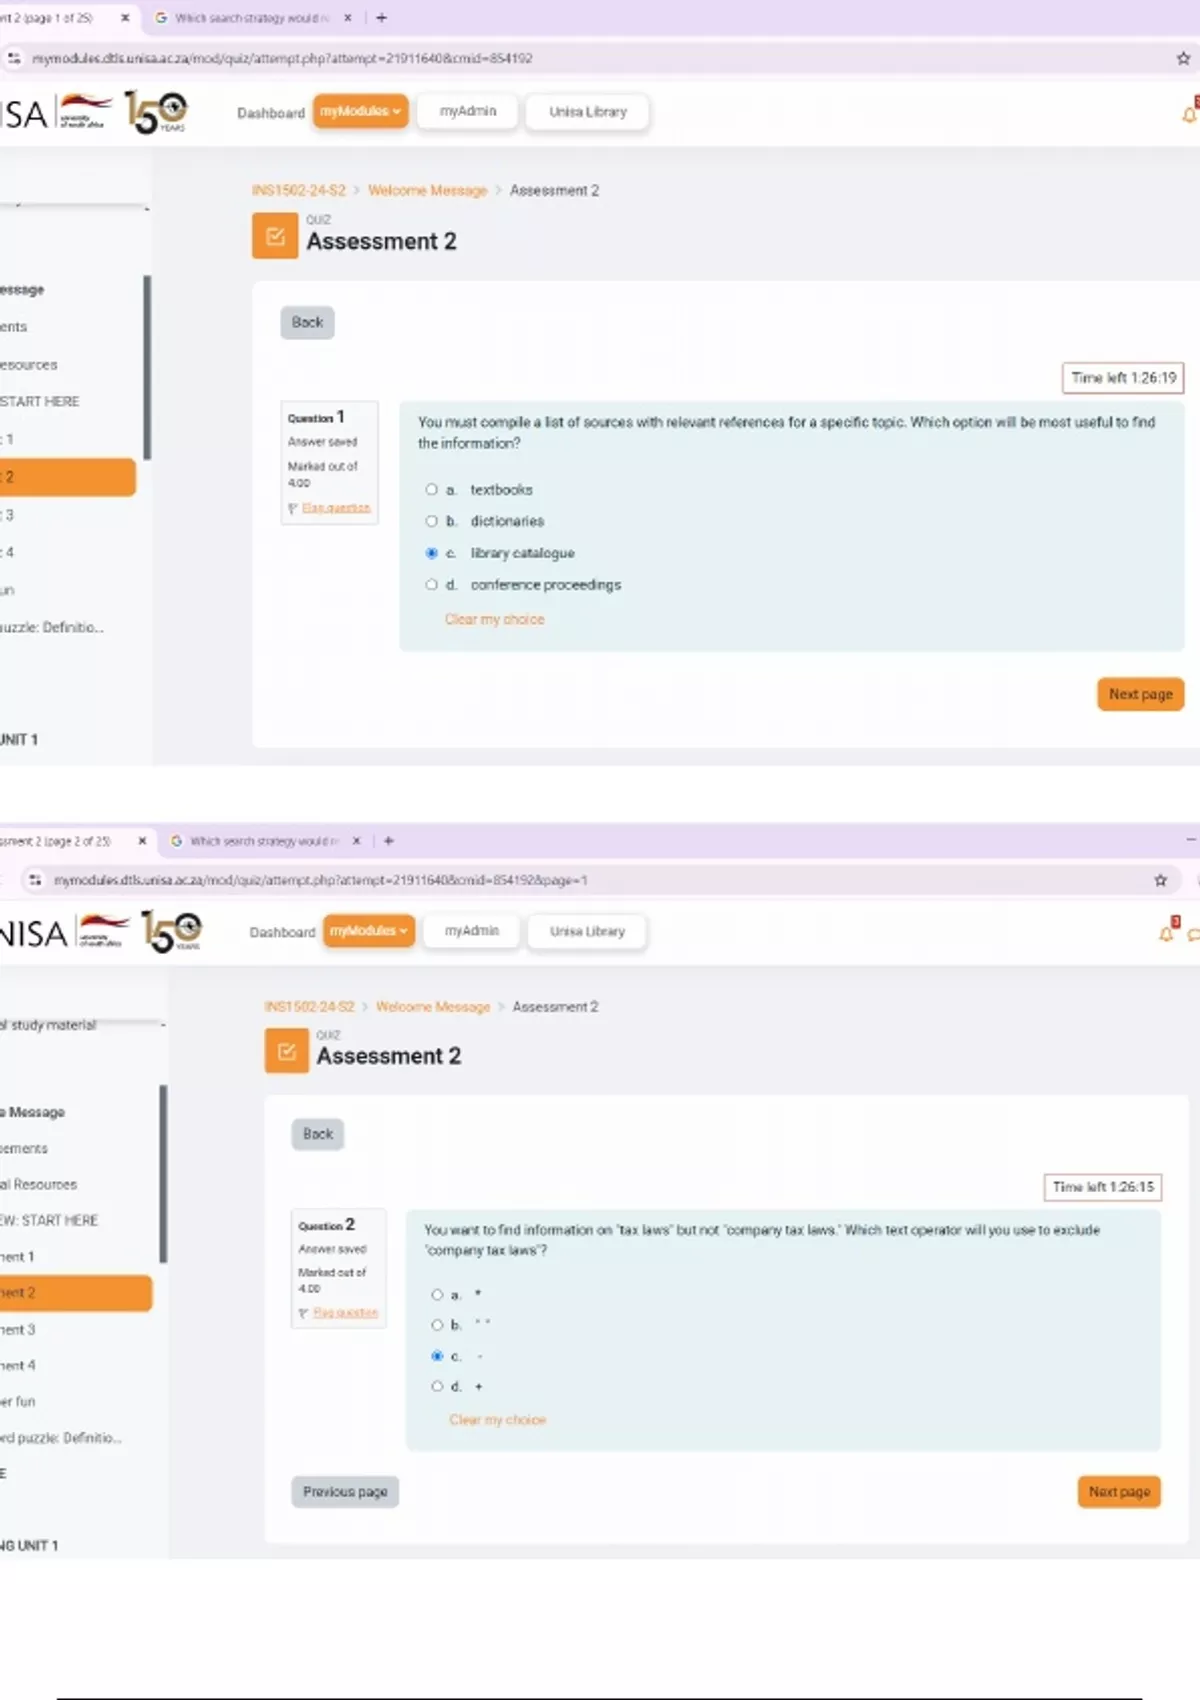Screen dimensions: 1200x1700
Task: Choose the 'conference proceedings' answer
Action: [432, 585]
